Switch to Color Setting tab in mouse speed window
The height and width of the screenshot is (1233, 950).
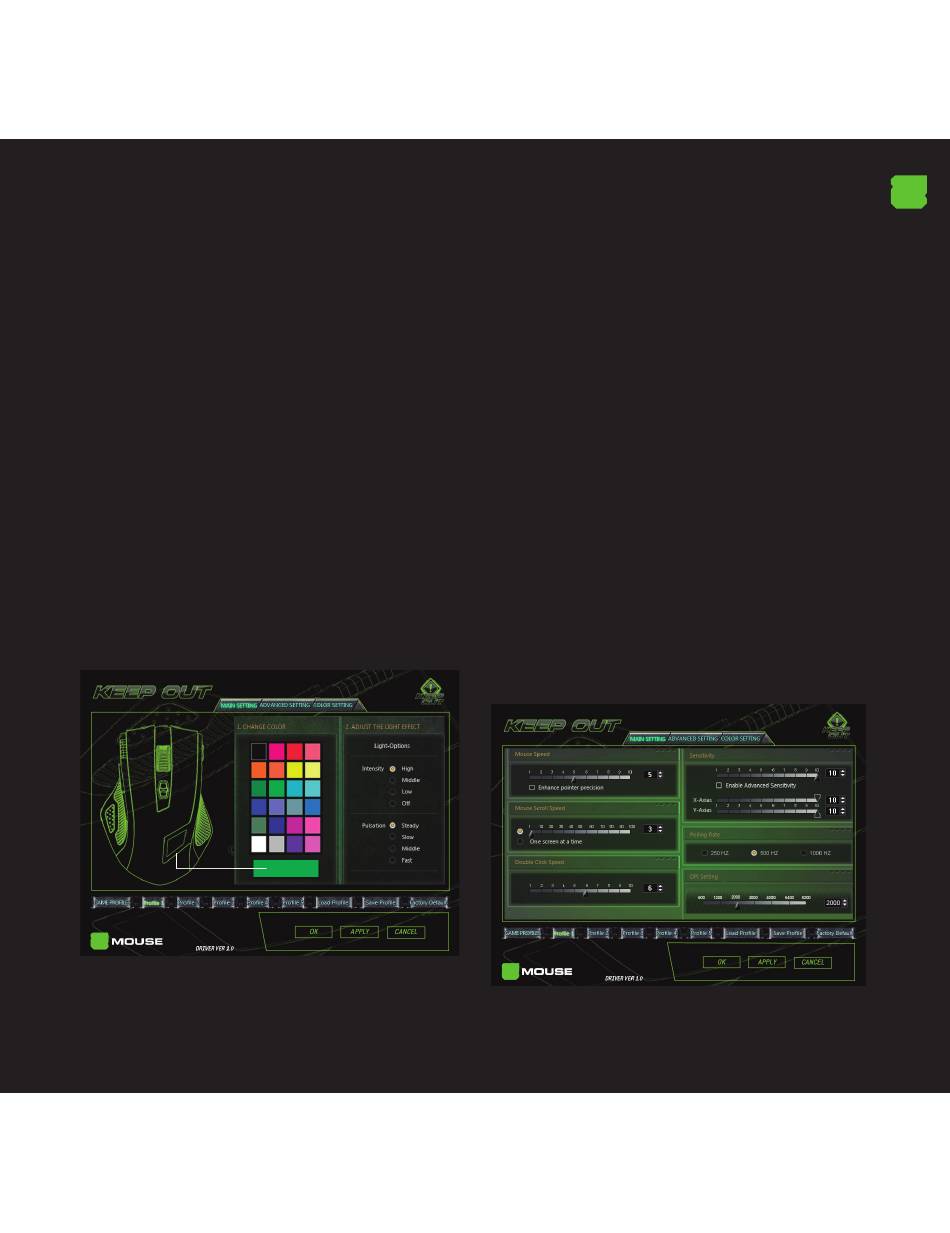pyautogui.click(x=741, y=739)
